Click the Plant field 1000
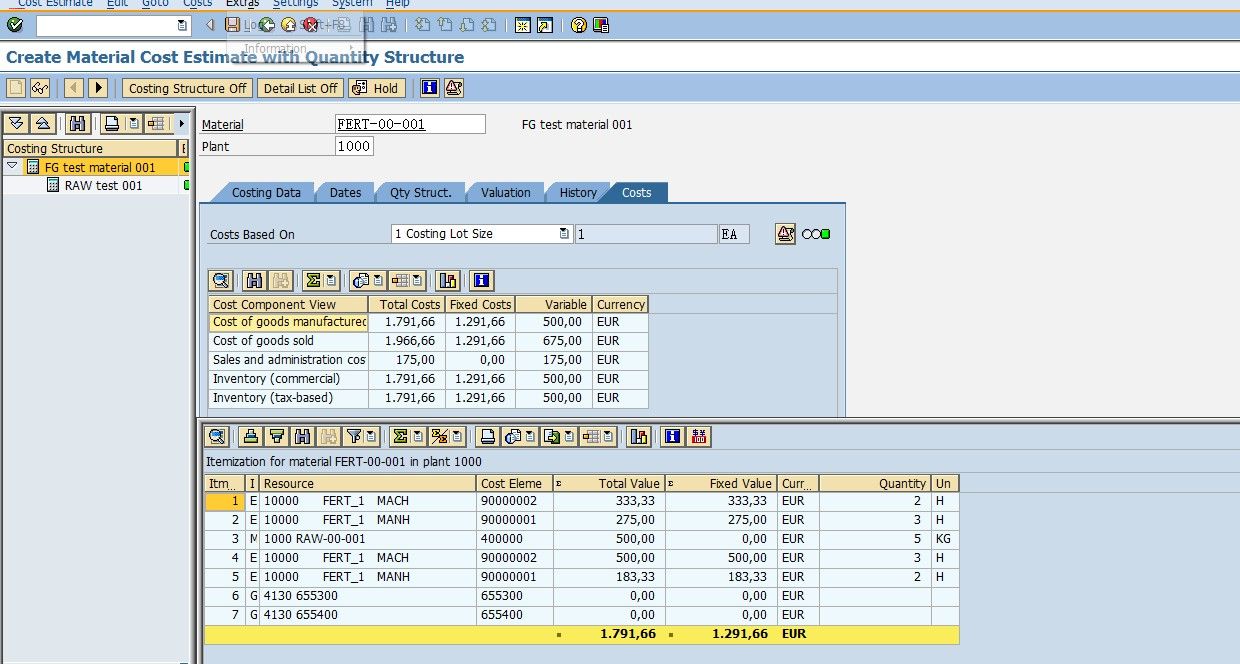 click(354, 146)
